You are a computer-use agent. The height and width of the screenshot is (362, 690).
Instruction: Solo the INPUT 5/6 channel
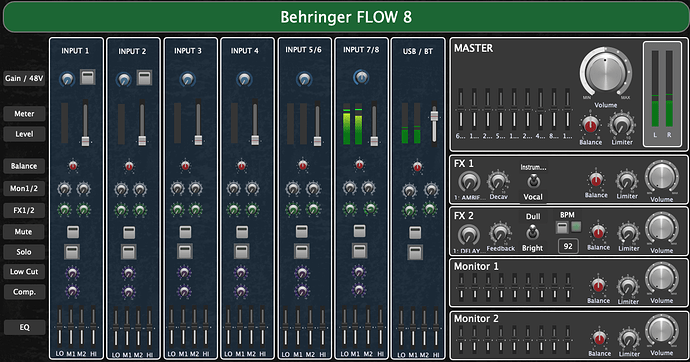point(302,252)
